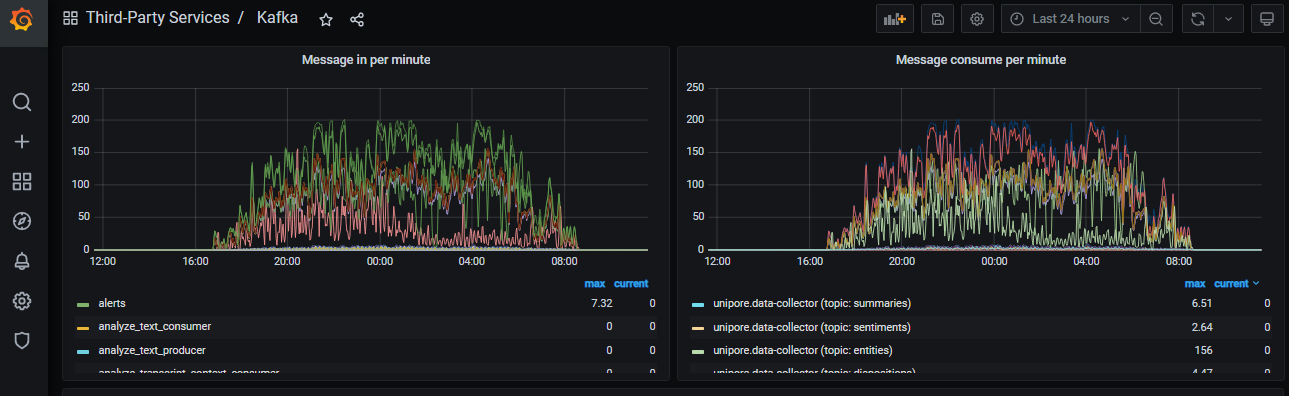Sort right legend by max column
The width and height of the screenshot is (1289, 396).
click(1195, 283)
